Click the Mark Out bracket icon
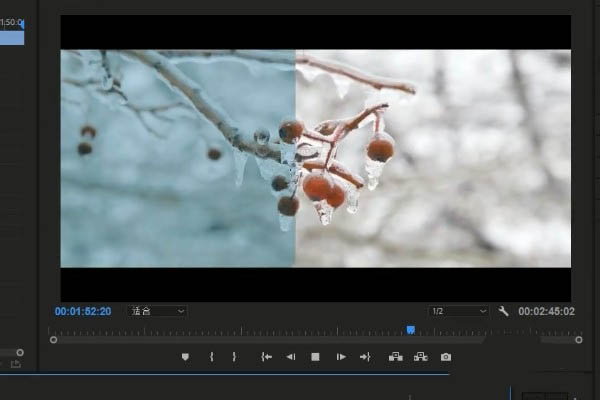600x400 pixels. [x=234, y=357]
